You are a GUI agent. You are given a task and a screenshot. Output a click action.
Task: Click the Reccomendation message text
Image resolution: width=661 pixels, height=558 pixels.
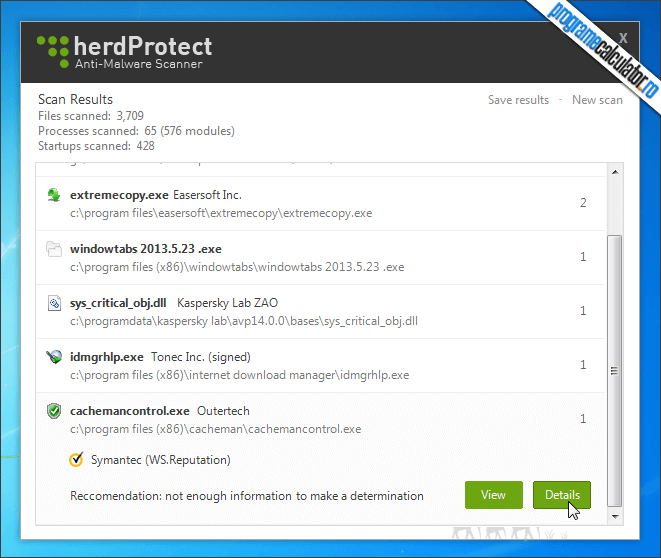(x=247, y=496)
